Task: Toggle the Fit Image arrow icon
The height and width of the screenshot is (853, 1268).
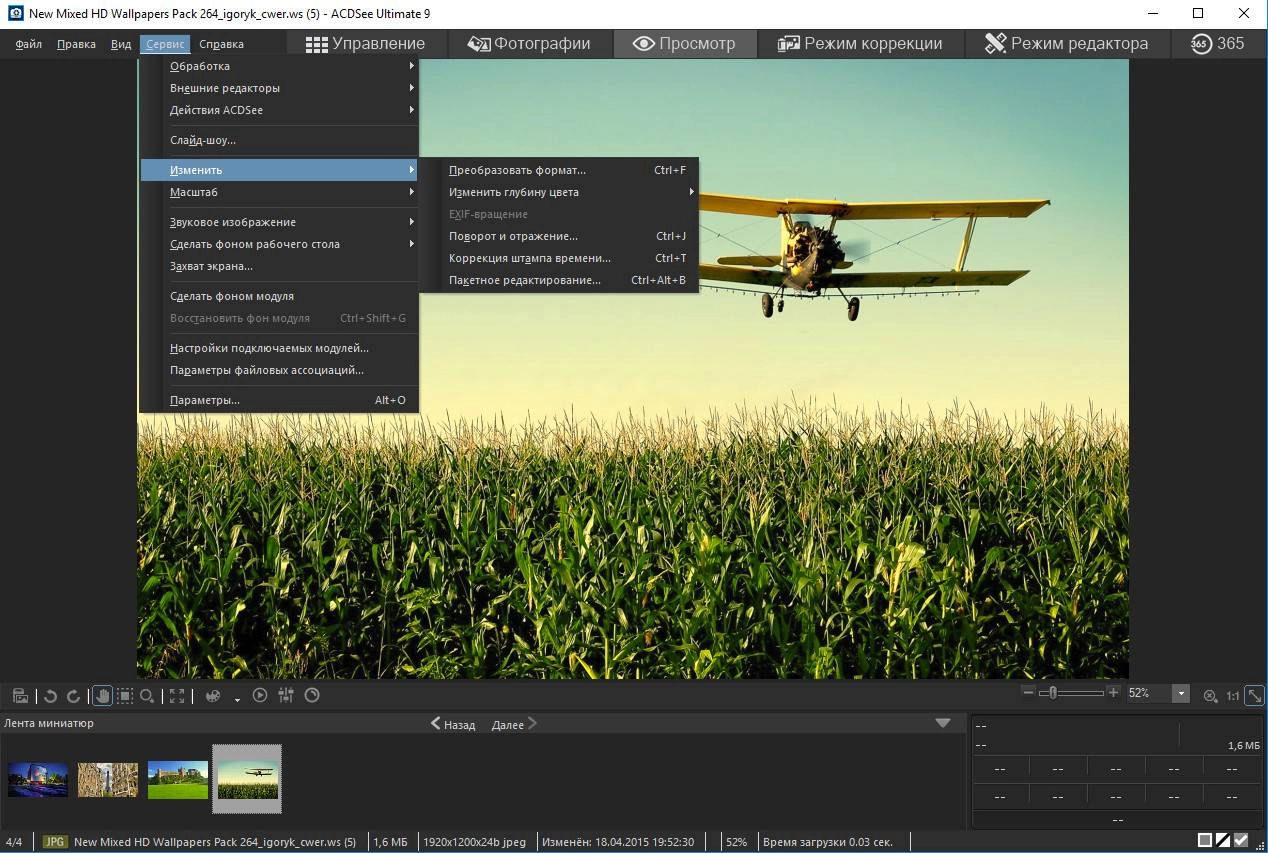Action: (1254, 695)
